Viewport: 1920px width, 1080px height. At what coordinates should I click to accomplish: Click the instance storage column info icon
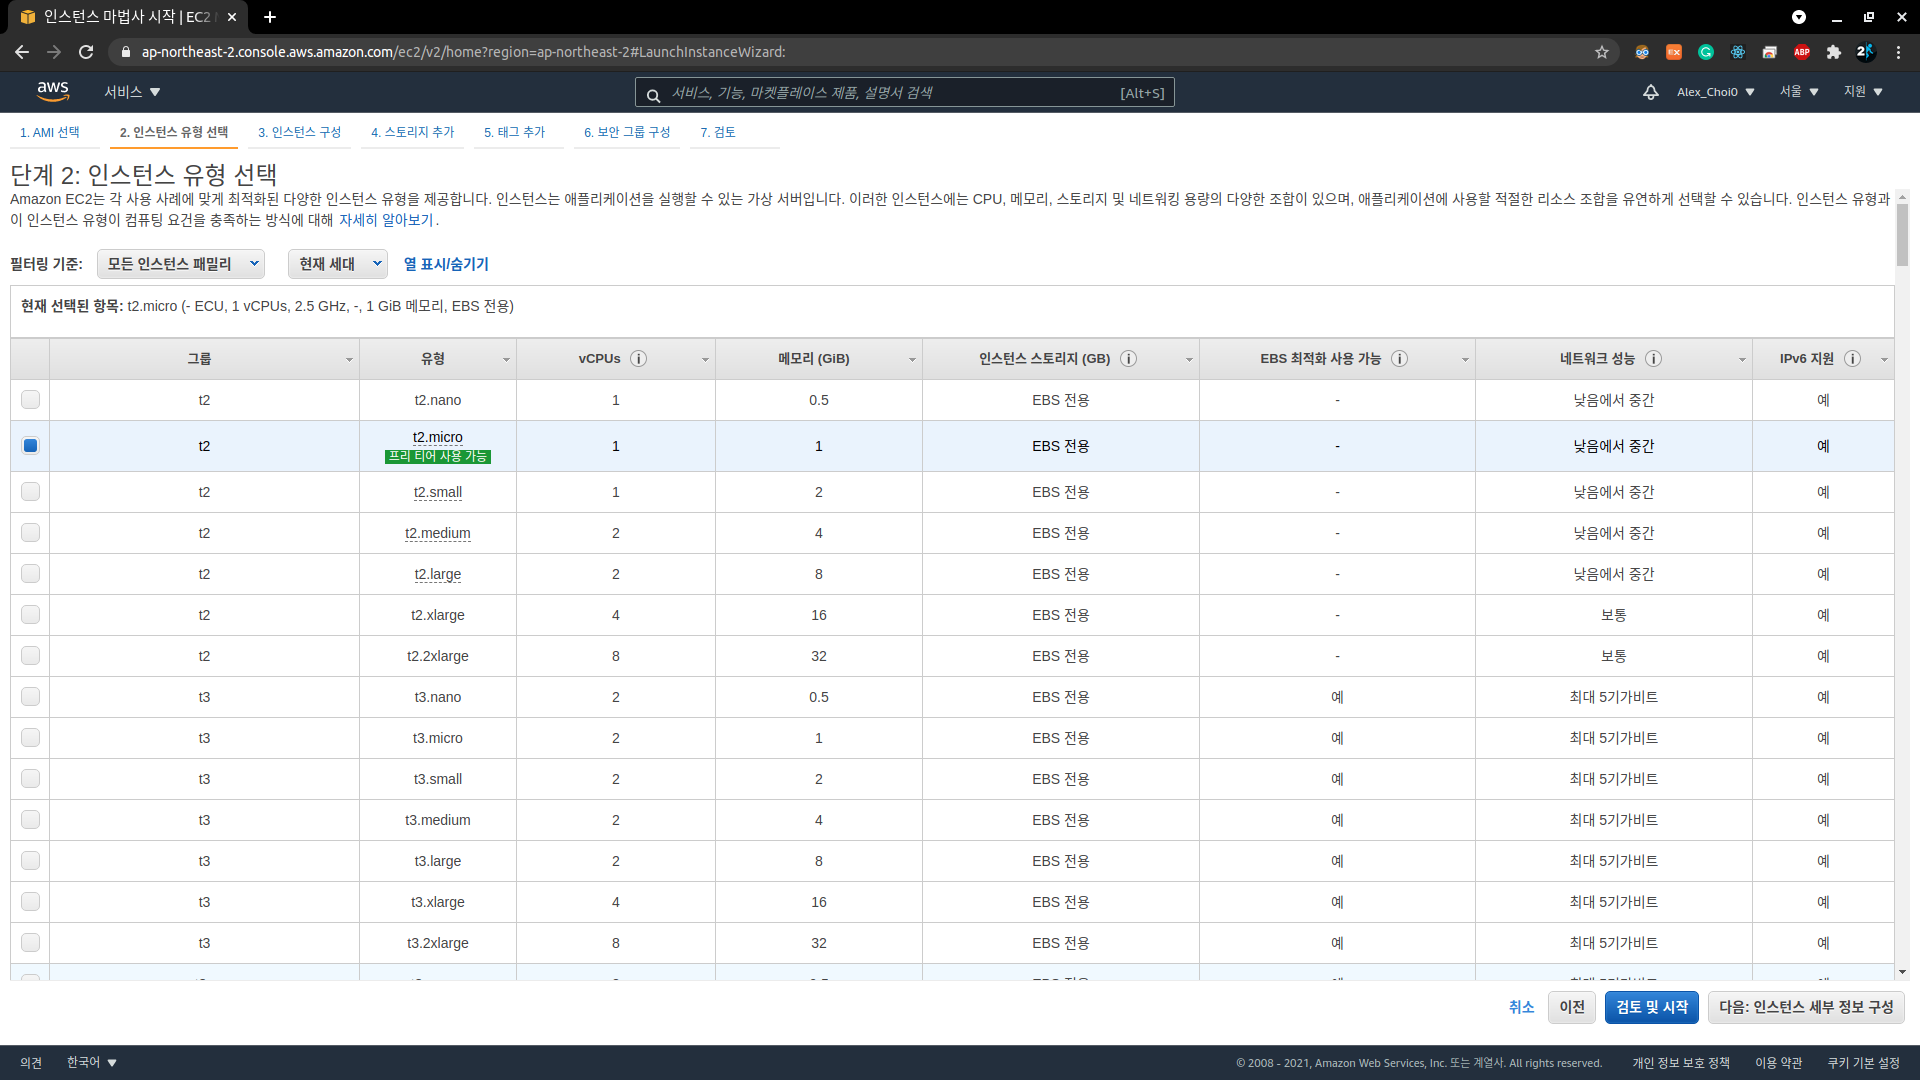[x=1128, y=359]
